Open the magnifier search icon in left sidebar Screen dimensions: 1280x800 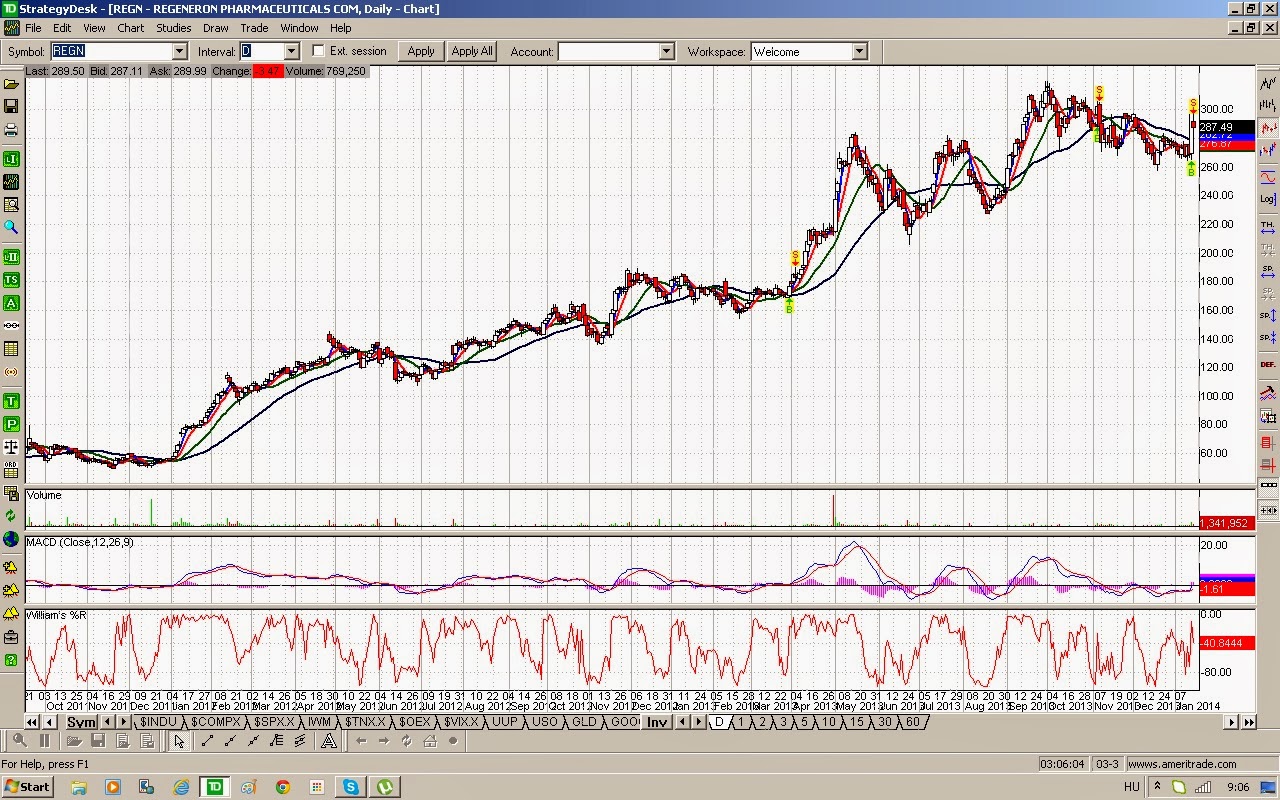click(11, 228)
